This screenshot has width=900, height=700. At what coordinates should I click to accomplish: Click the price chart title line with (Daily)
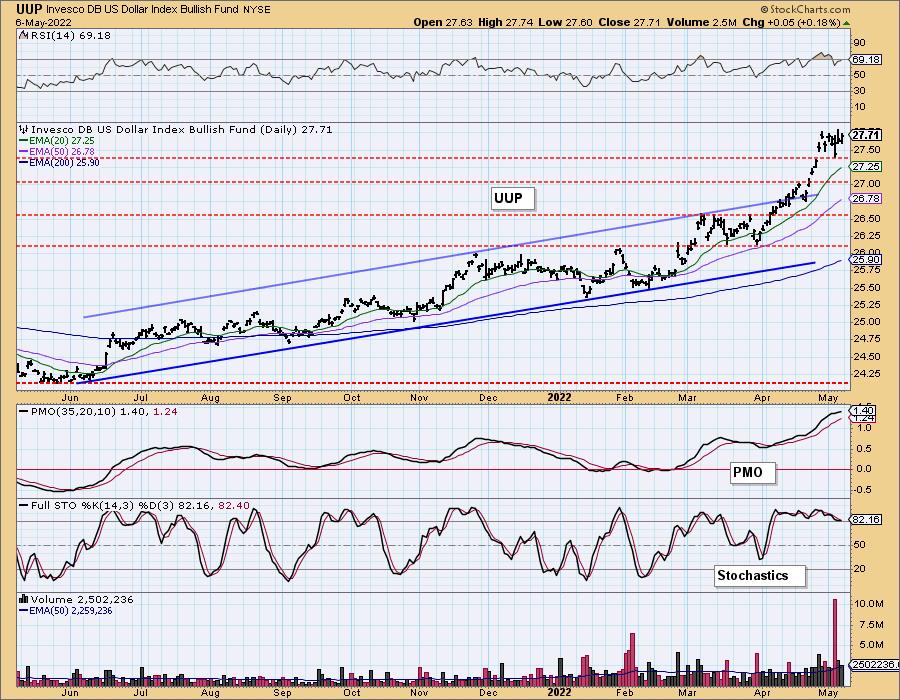tap(176, 130)
